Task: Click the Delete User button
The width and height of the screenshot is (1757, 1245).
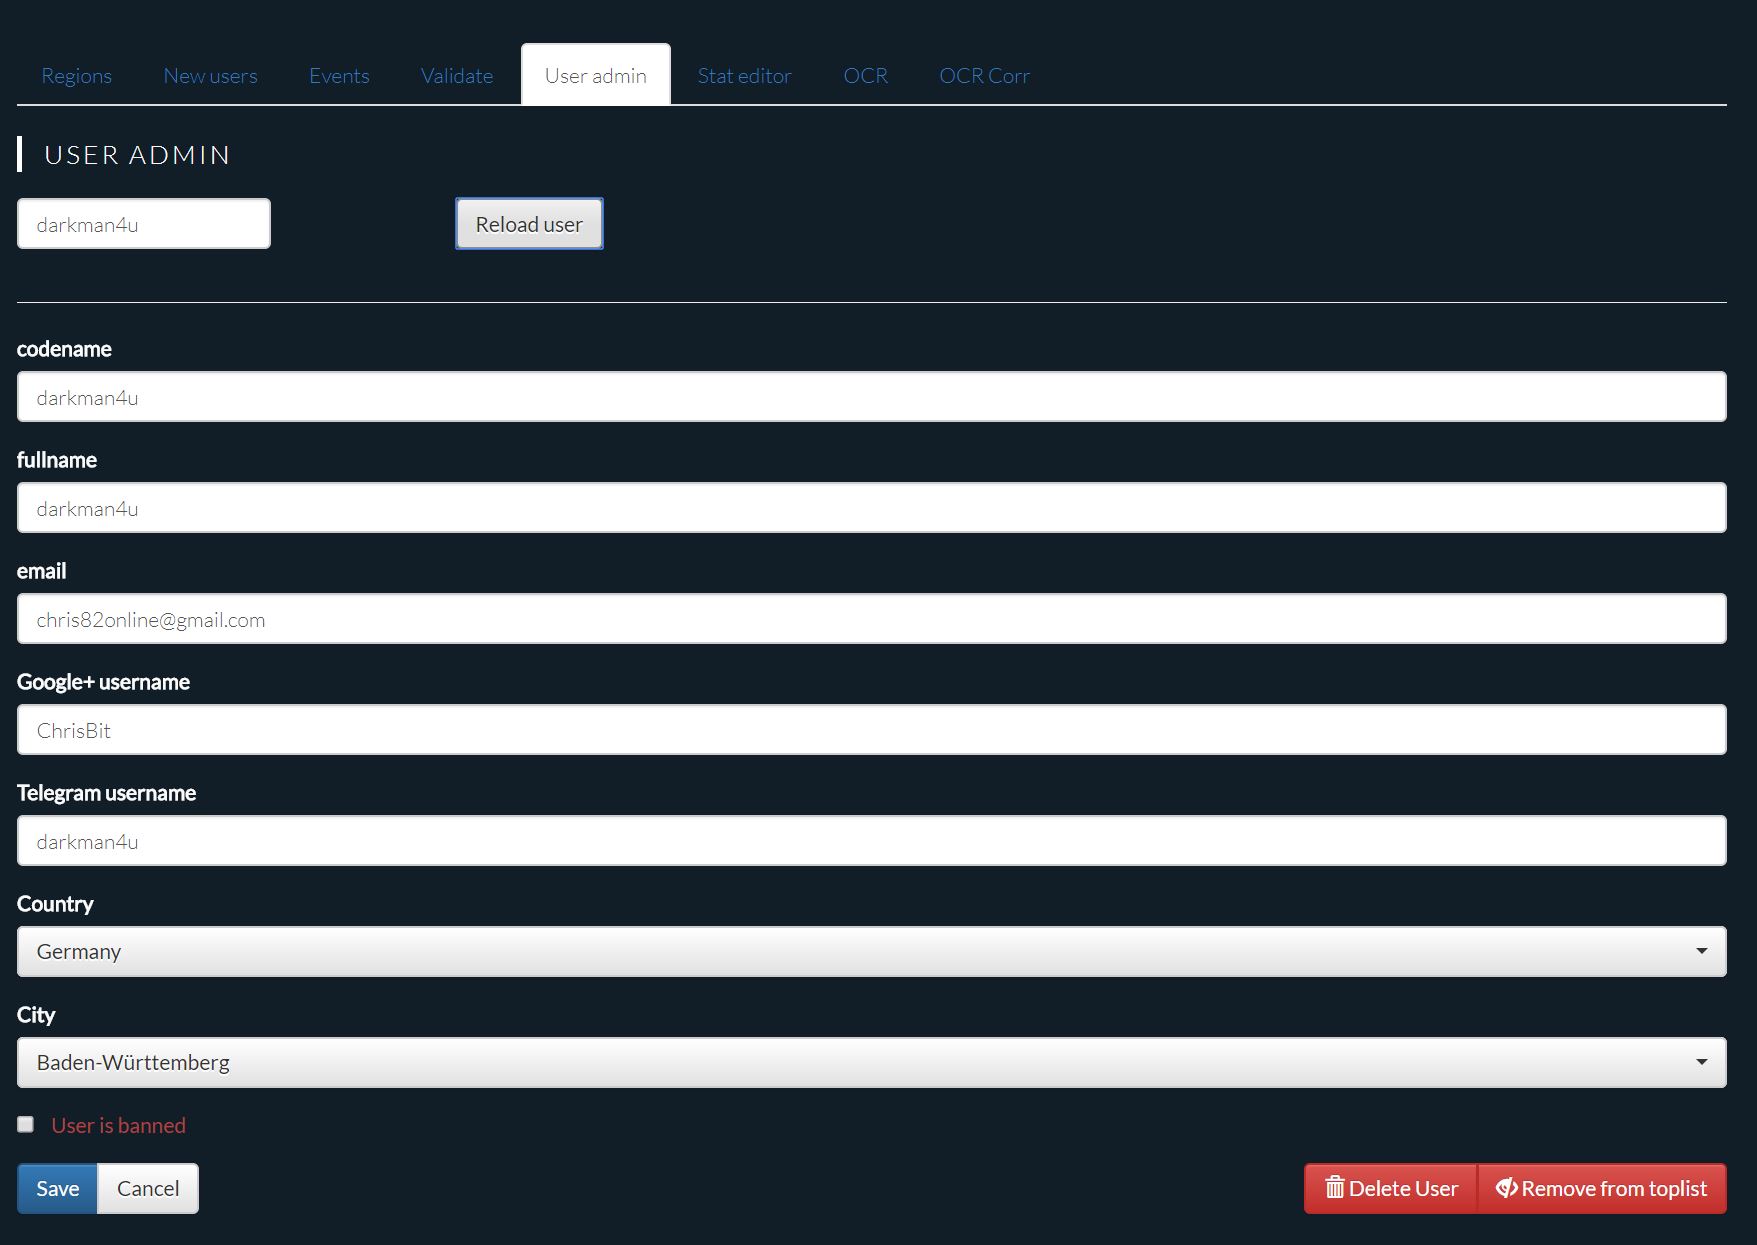Action: (1391, 1188)
